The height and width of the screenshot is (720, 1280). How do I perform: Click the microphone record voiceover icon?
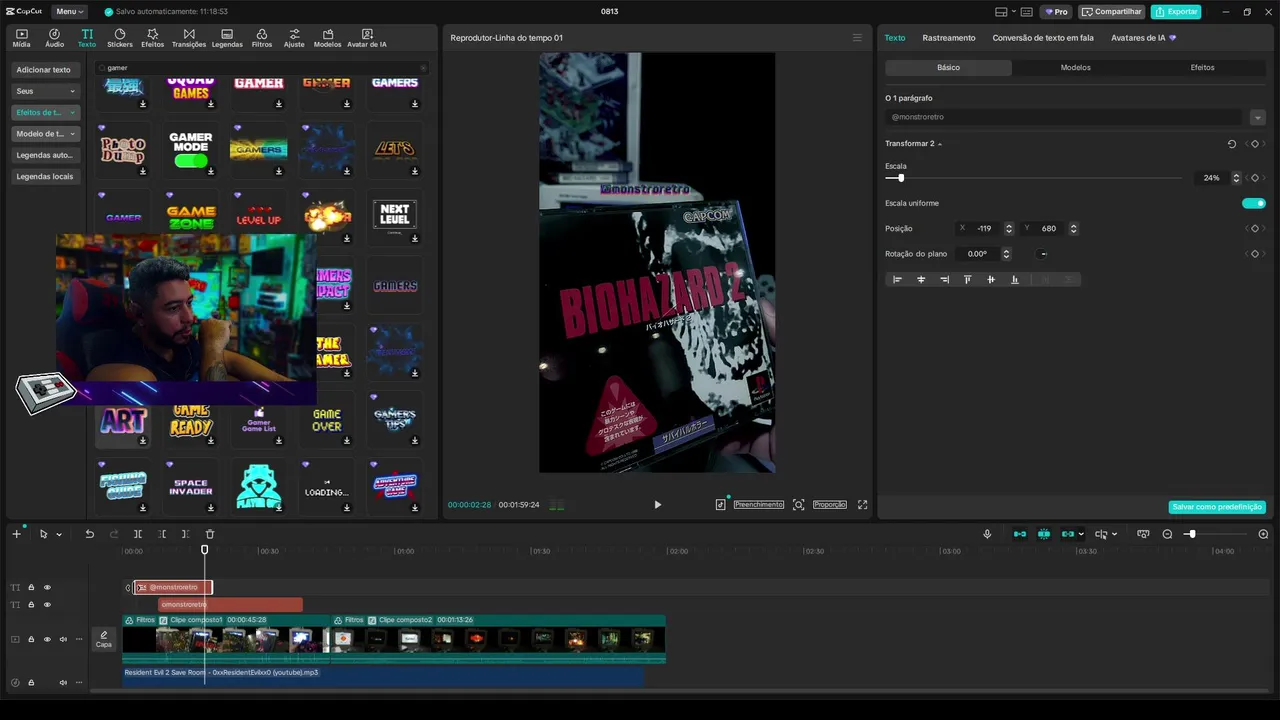[x=987, y=534]
